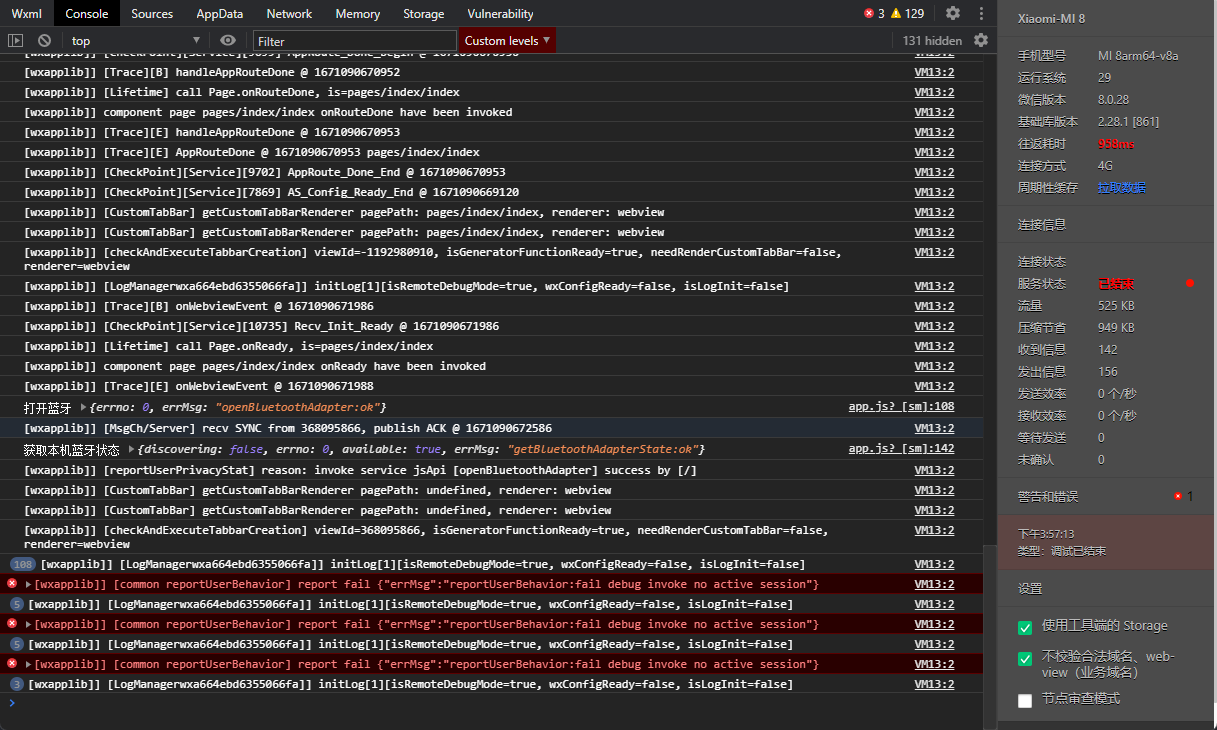The image size is (1217, 730).
Task: Open source link app.js? [sm]:108
Action: [901, 407]
